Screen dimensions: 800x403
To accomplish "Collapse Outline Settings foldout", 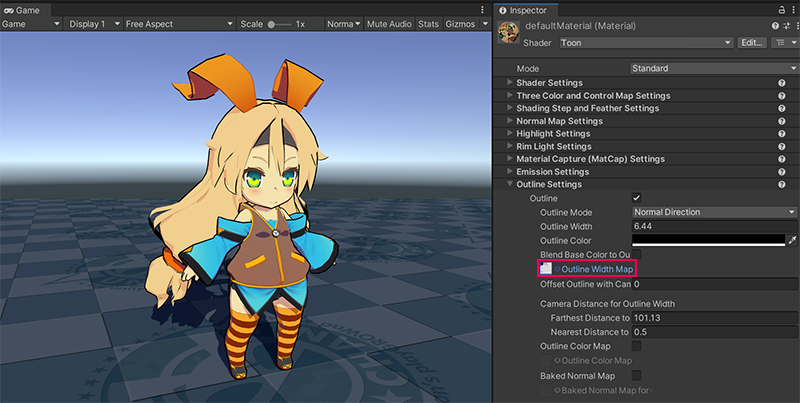I will [509, 184].
